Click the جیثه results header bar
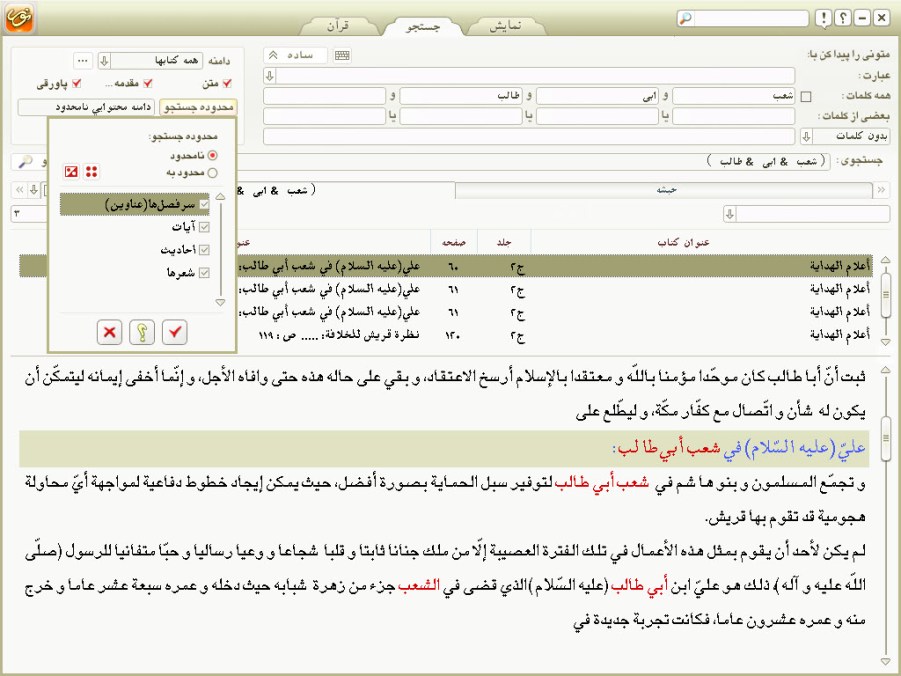The image size is (901, 676). pos(664,190)
